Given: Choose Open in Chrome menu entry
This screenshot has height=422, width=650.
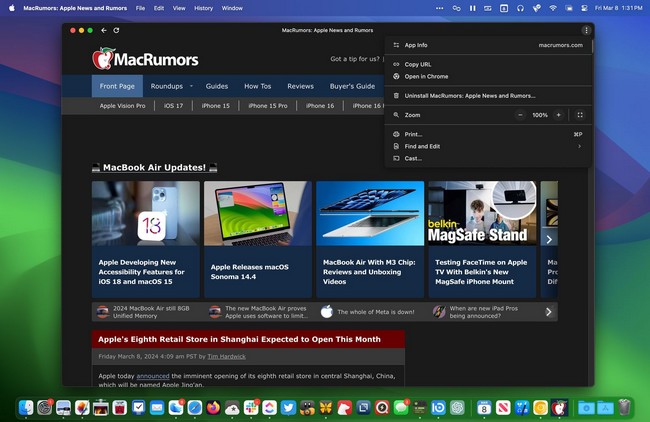Looking at the screenshot, I should pyautogui.click(x=426, y=76).
